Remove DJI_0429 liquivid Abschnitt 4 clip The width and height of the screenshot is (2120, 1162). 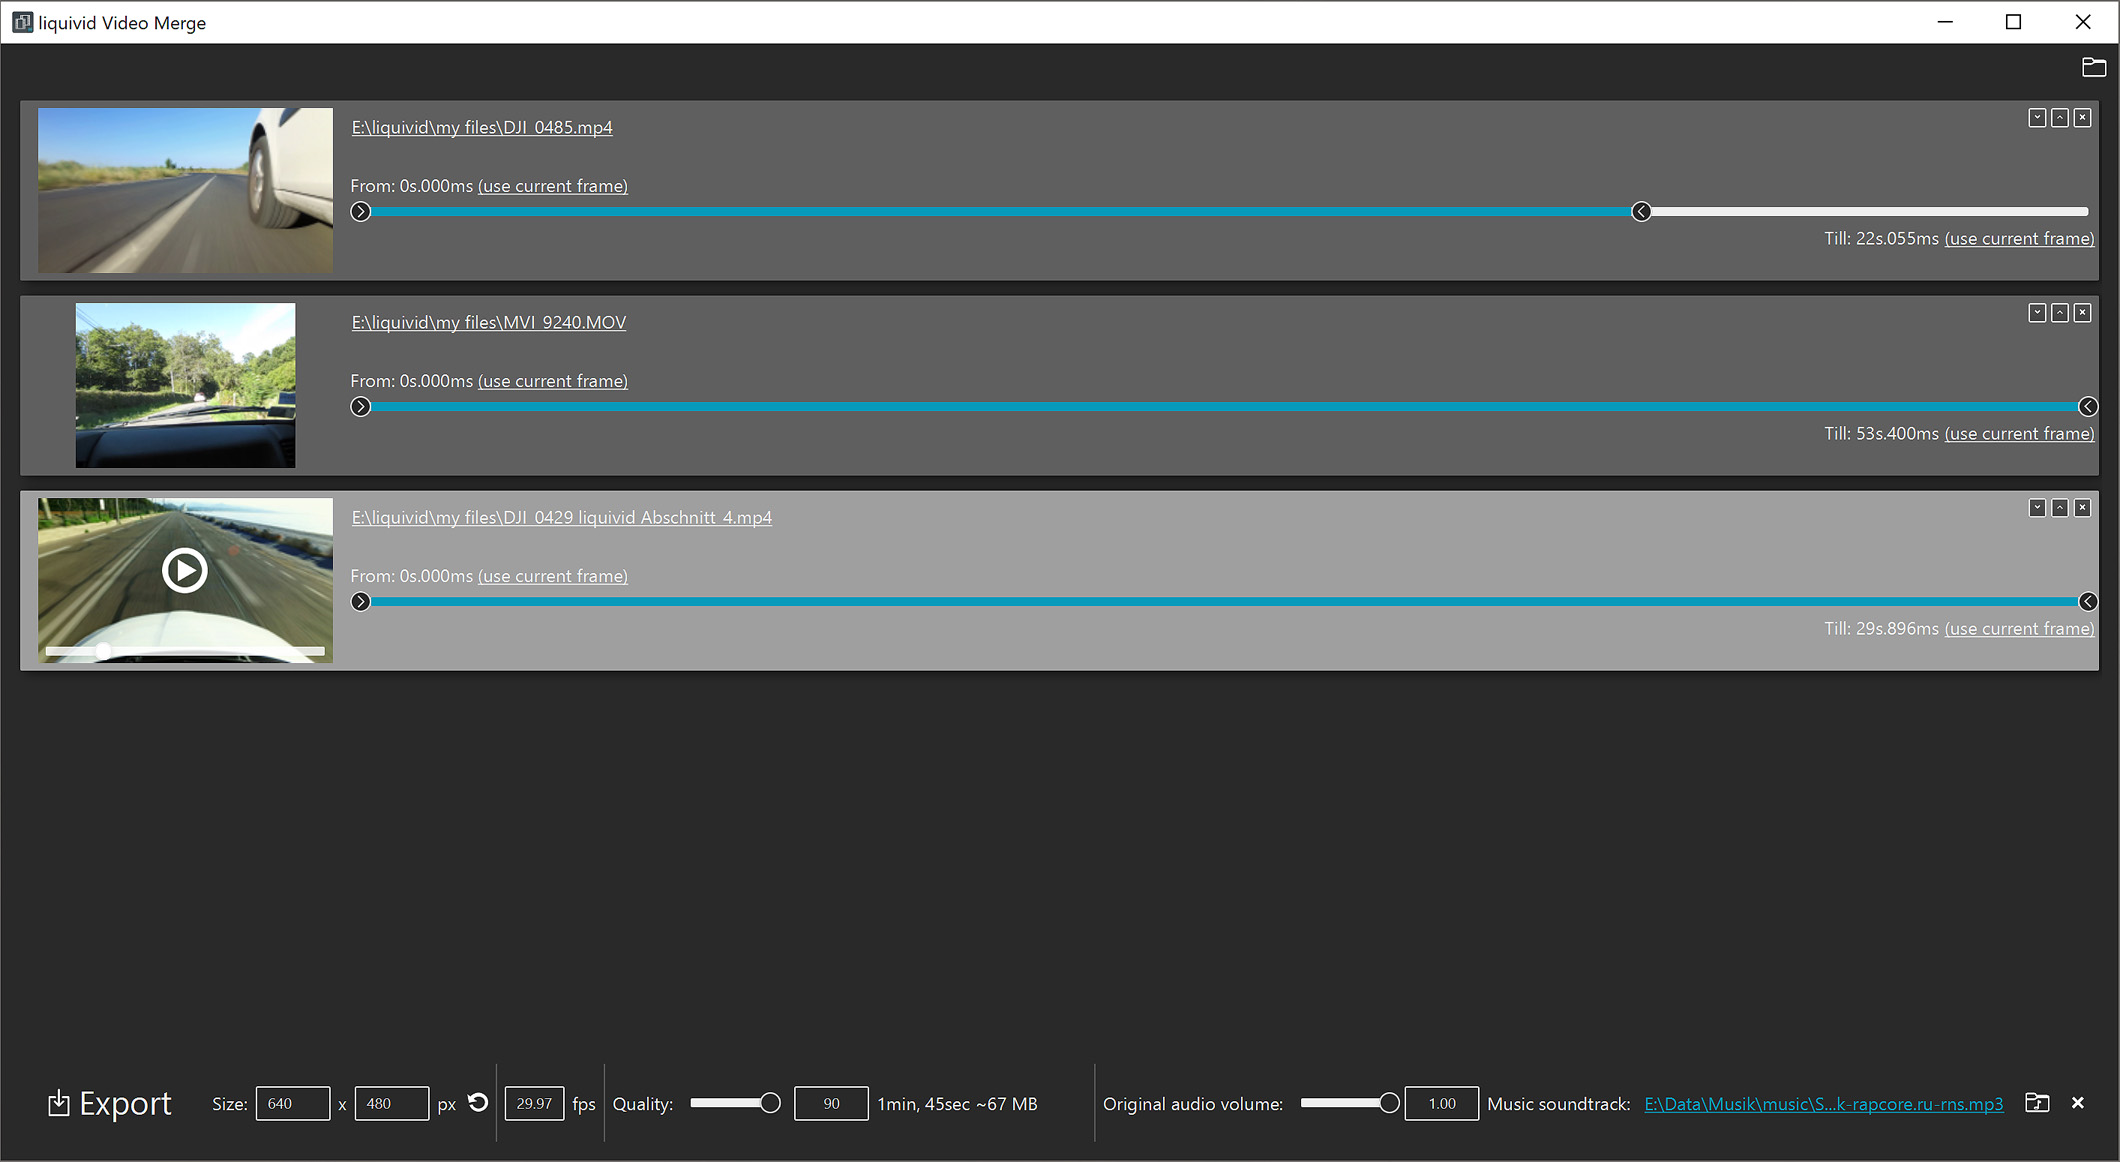(2083, 508)
